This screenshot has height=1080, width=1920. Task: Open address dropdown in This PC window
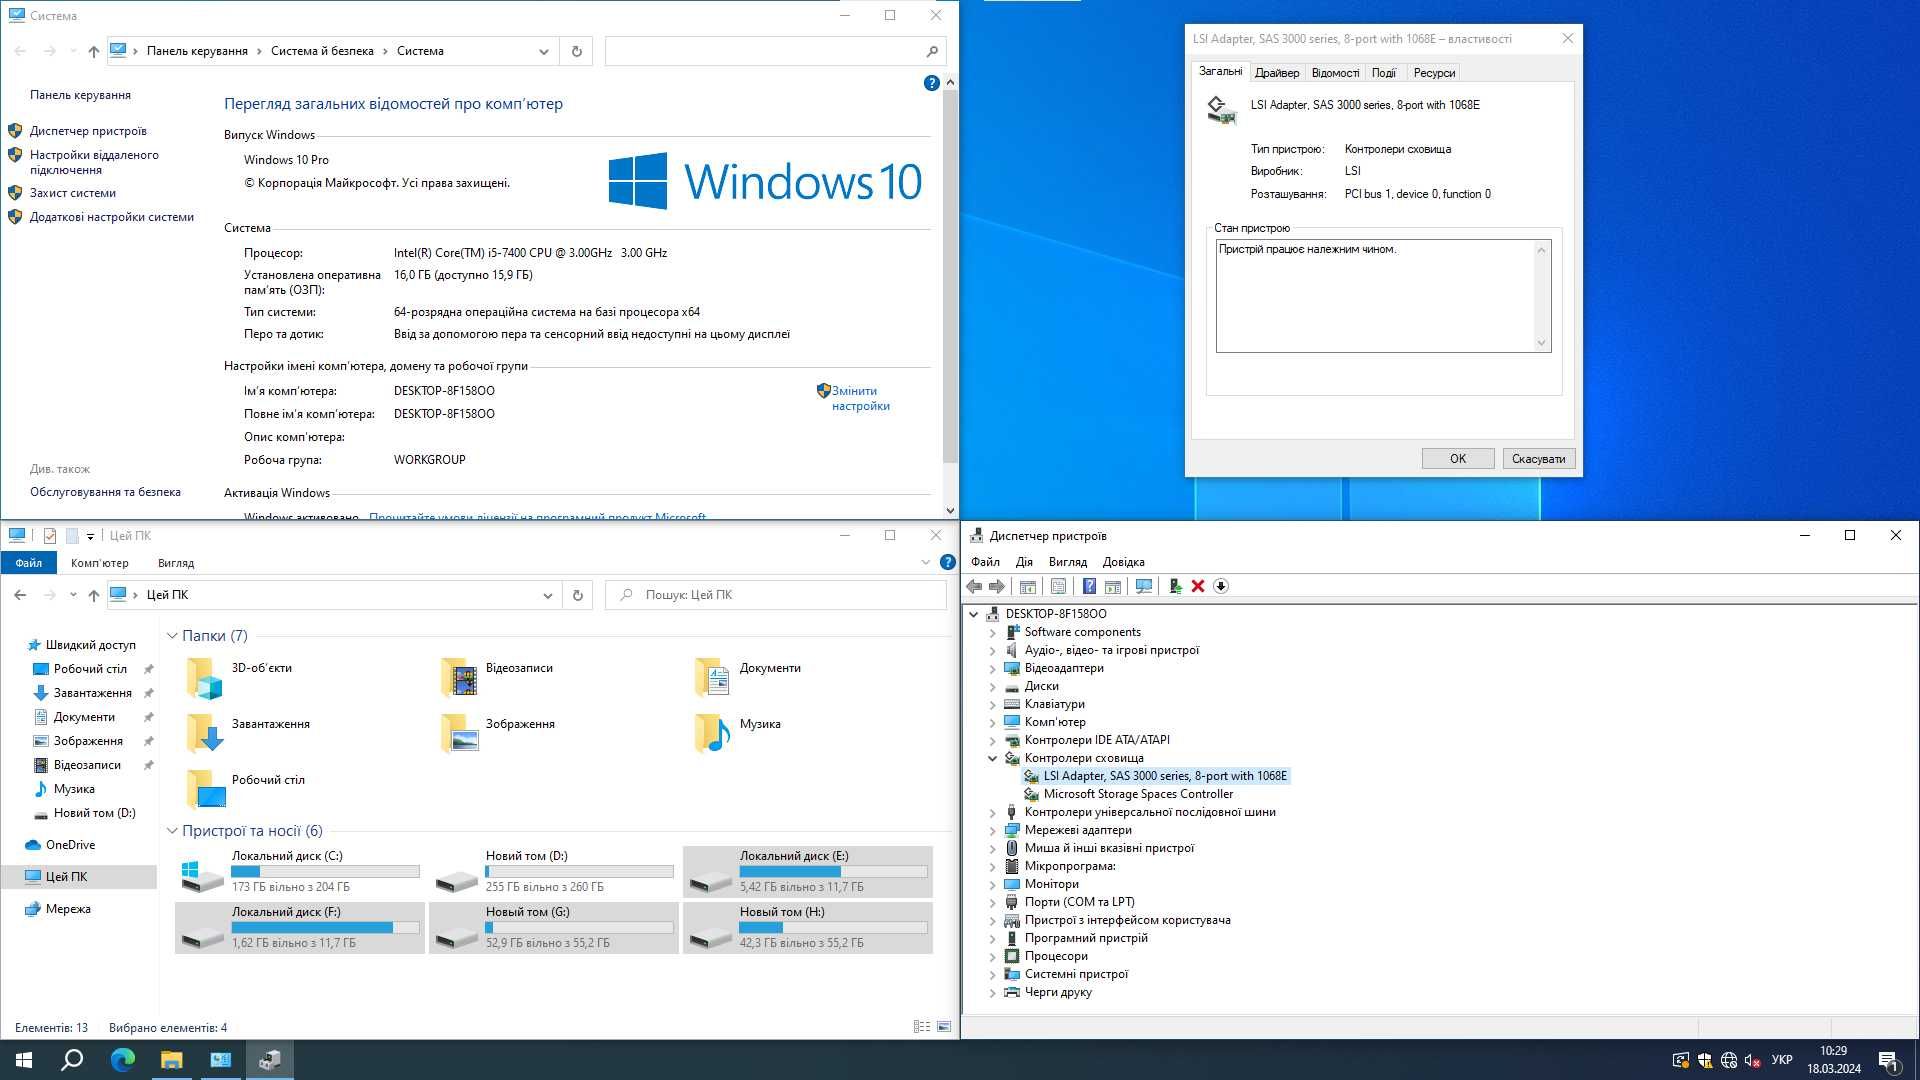tap(547, 595)
